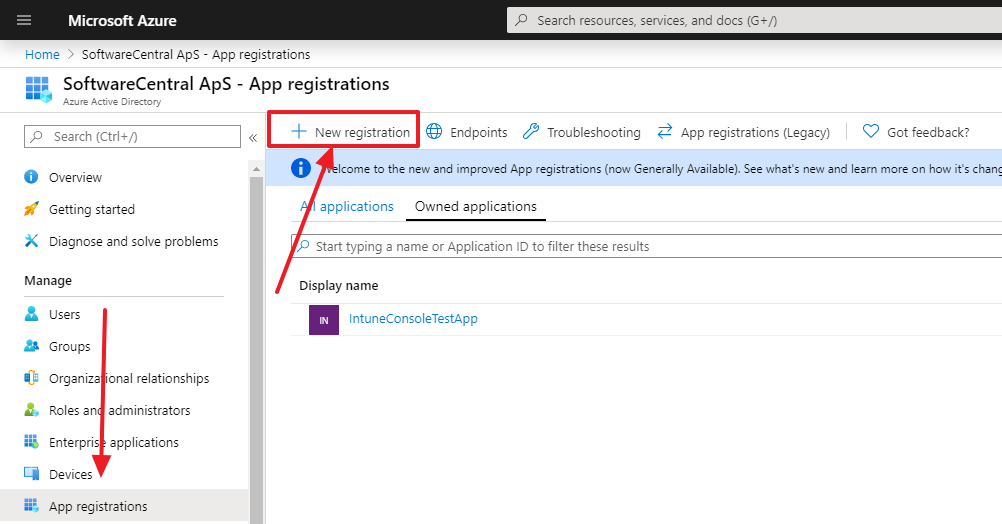
Task: Switch to App registrations (Legacy)
Action: 743,132
